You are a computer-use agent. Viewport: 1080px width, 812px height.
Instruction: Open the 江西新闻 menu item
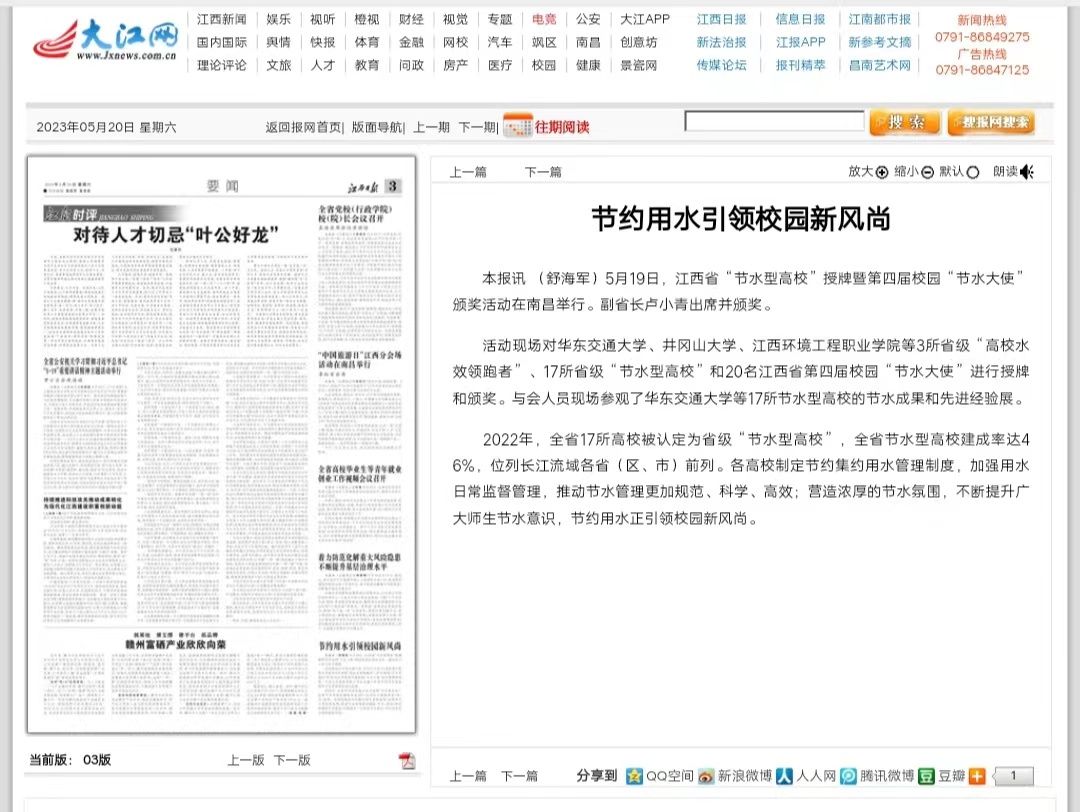[221, 19]
